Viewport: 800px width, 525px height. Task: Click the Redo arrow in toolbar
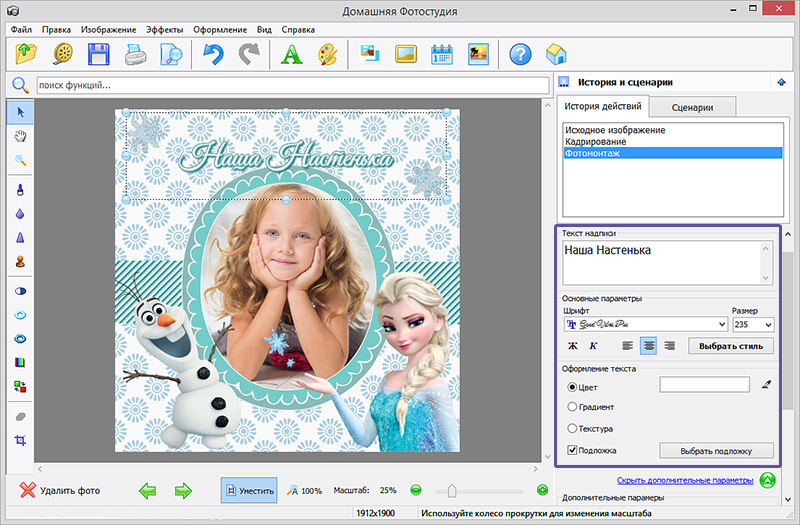(x=248, y=54)
